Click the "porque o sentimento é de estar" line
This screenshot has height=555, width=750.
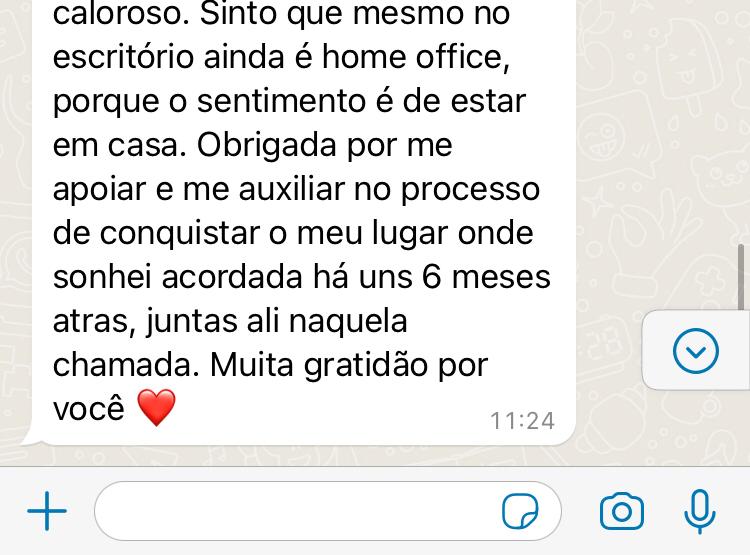point(289,101)
